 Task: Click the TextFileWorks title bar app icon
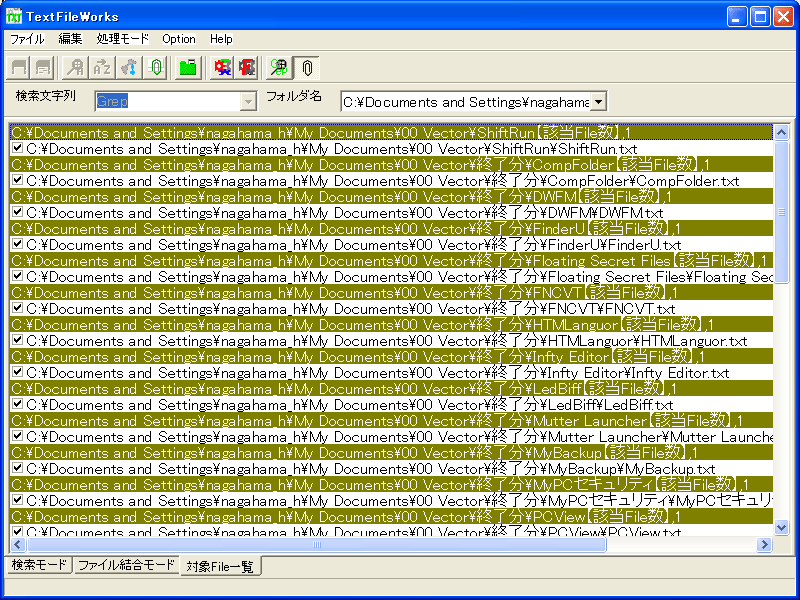coord(14,16)
